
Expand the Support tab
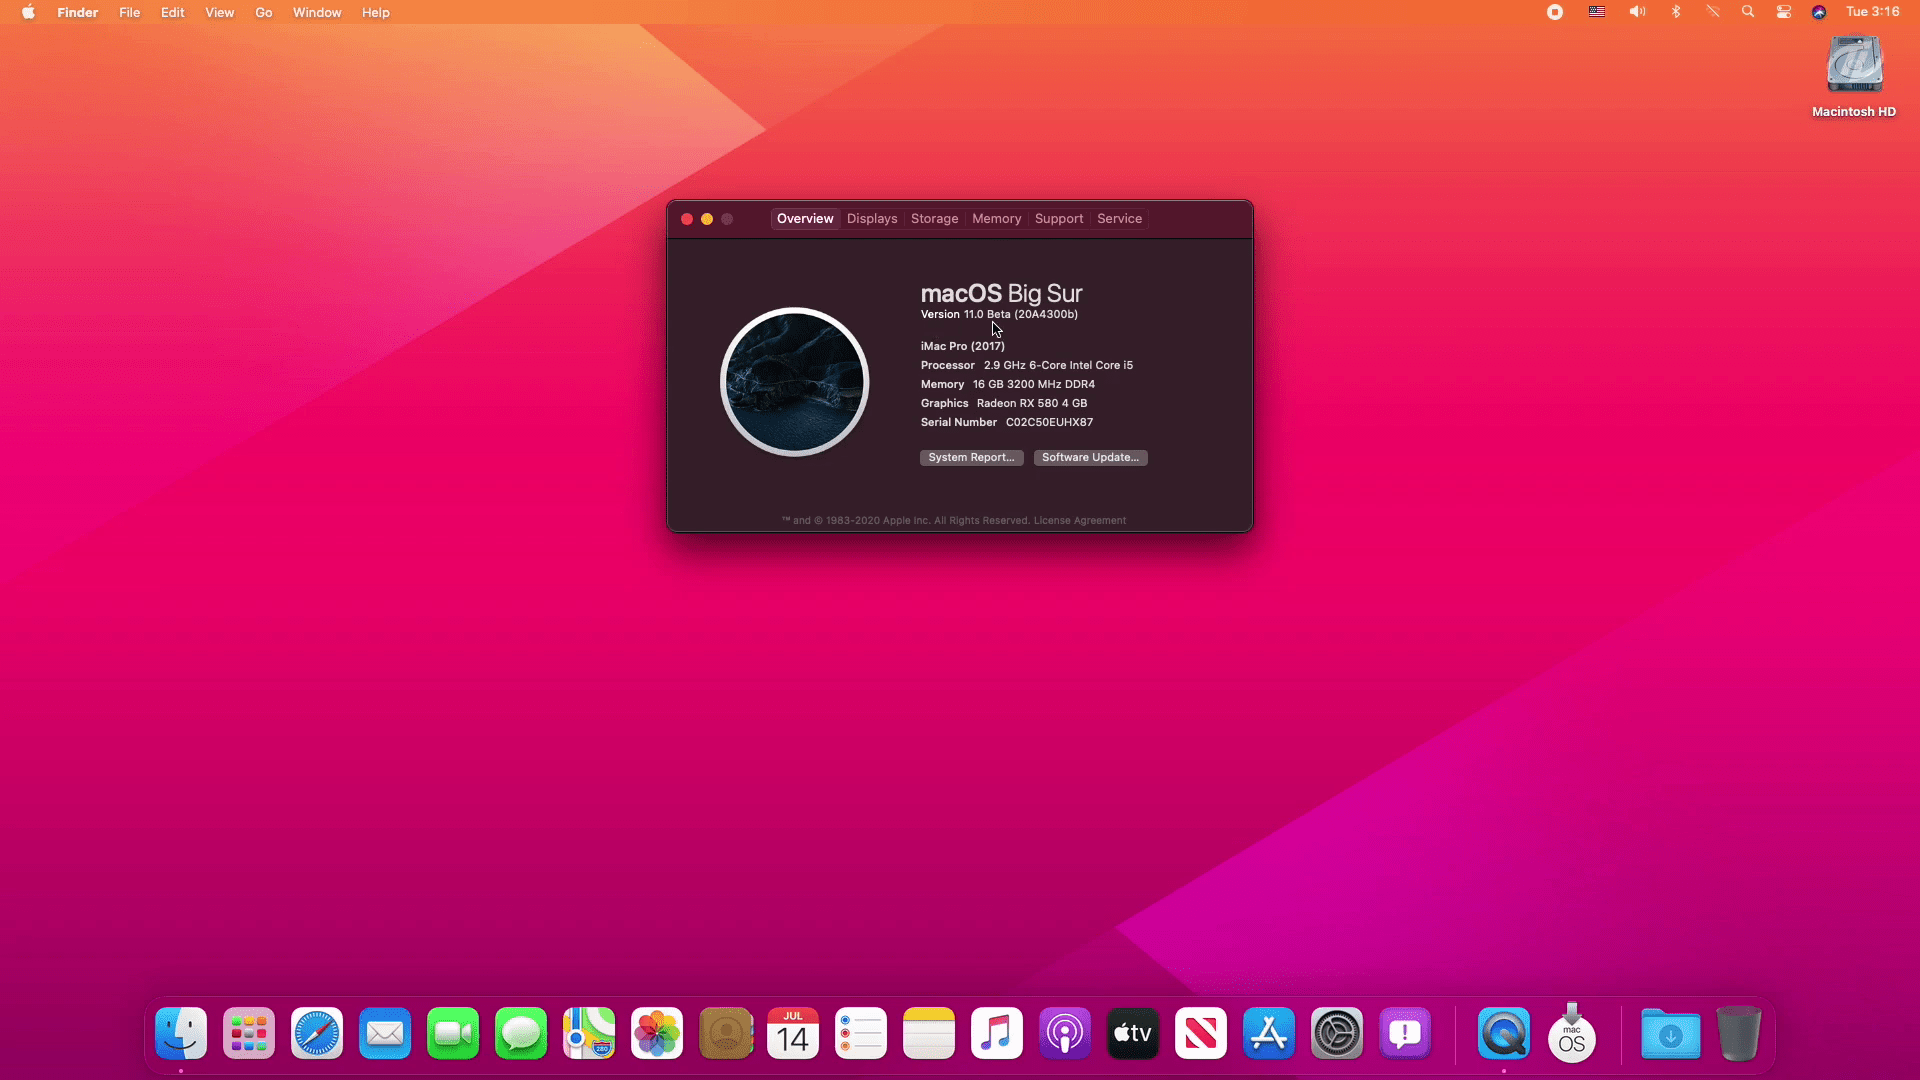[x=1060, y=218]
